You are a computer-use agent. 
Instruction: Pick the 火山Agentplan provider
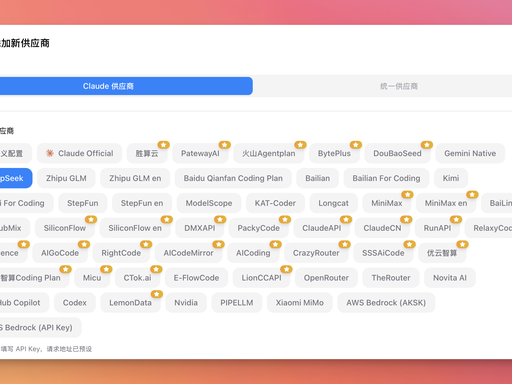pyautogui.click(x=269, y=153)
